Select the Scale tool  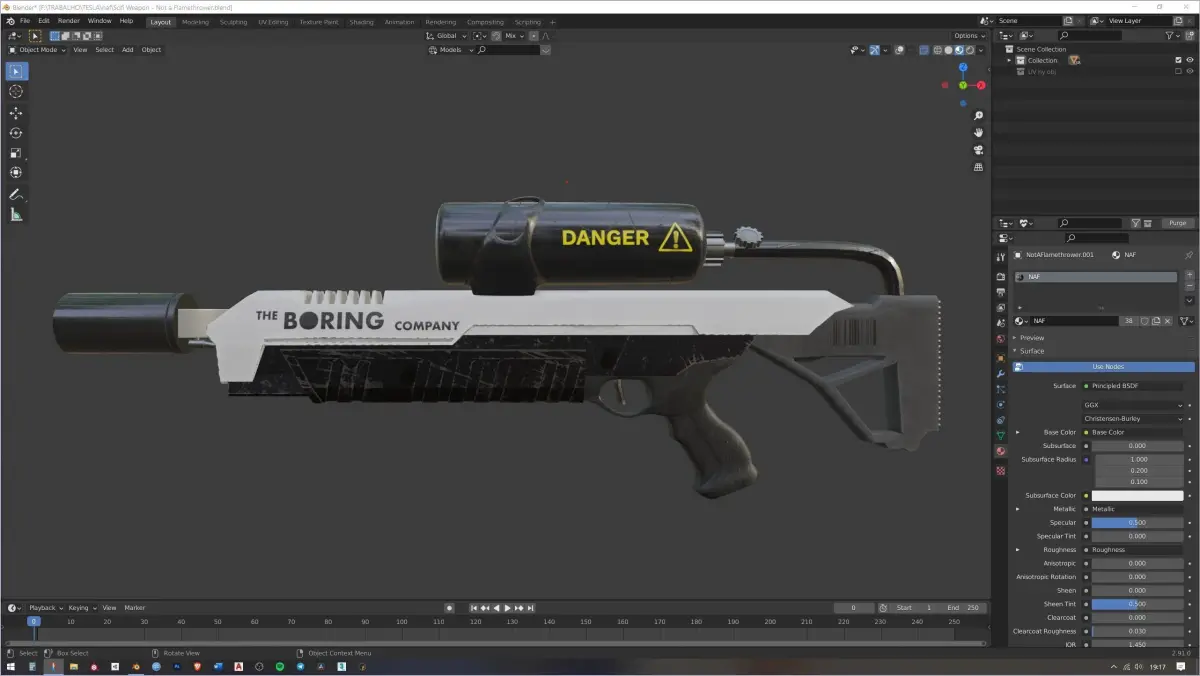[x=16, y=153]
